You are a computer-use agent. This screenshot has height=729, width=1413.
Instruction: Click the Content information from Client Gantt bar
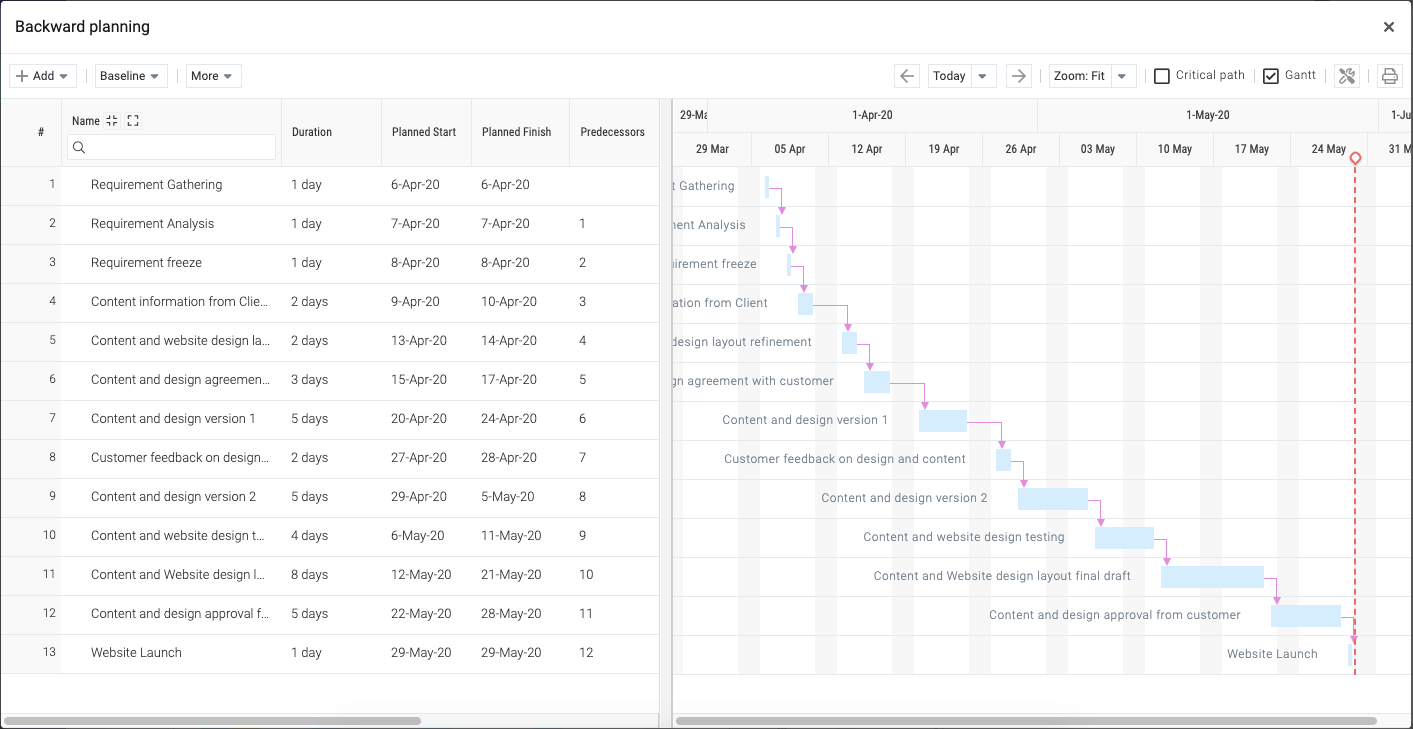(x=805, y=304)
